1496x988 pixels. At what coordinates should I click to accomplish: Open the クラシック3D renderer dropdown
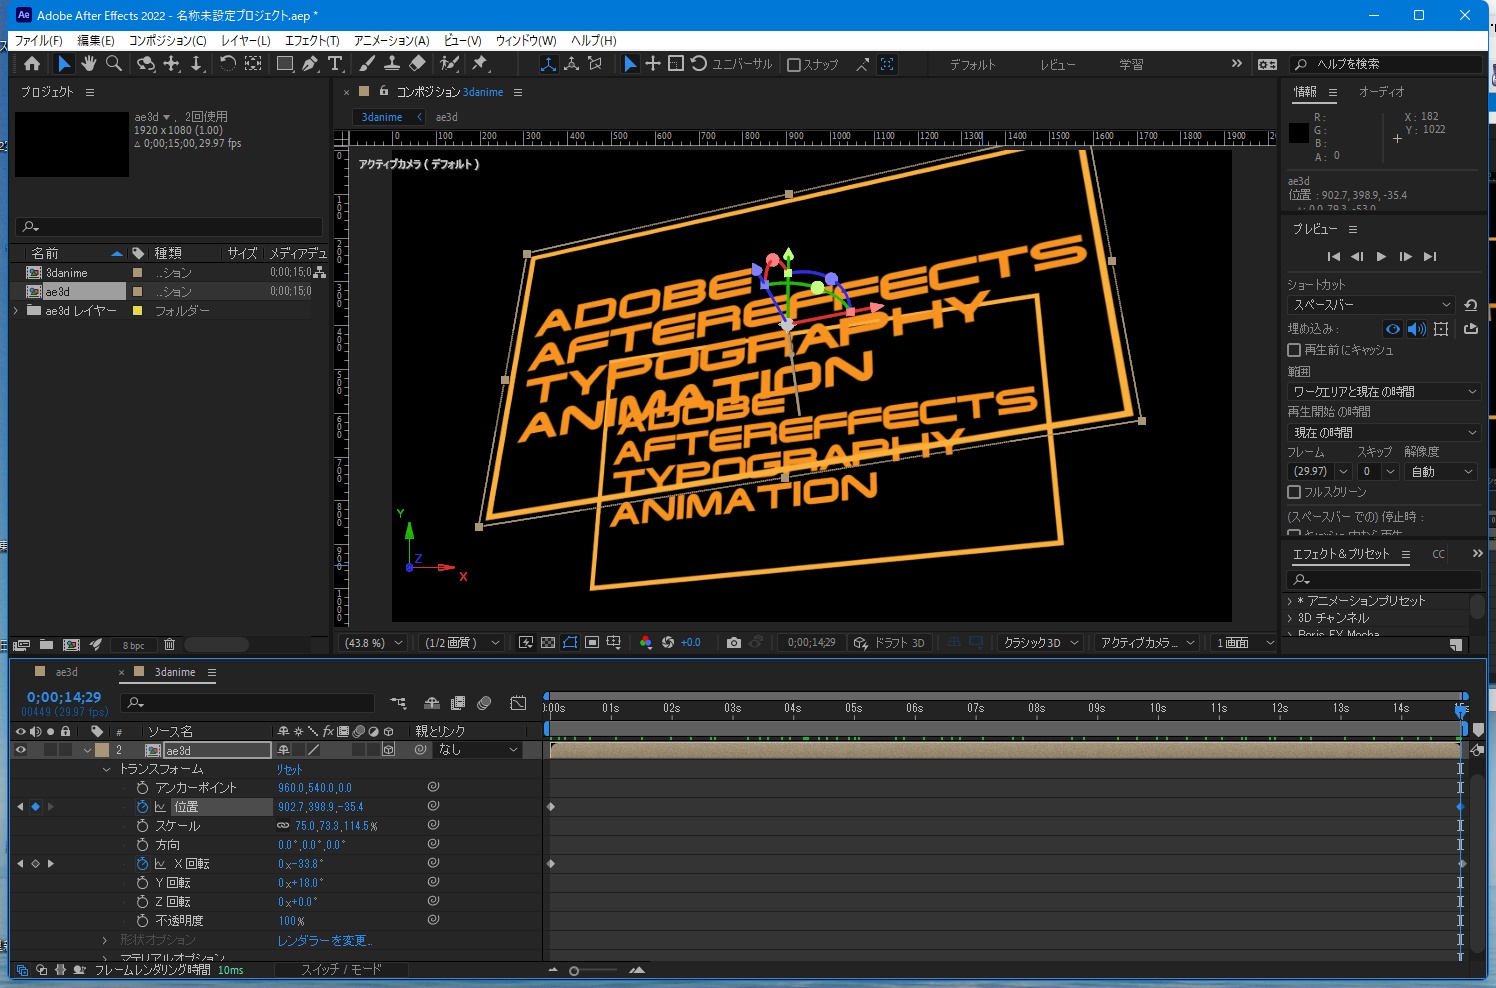click(x=1041, y=643)
